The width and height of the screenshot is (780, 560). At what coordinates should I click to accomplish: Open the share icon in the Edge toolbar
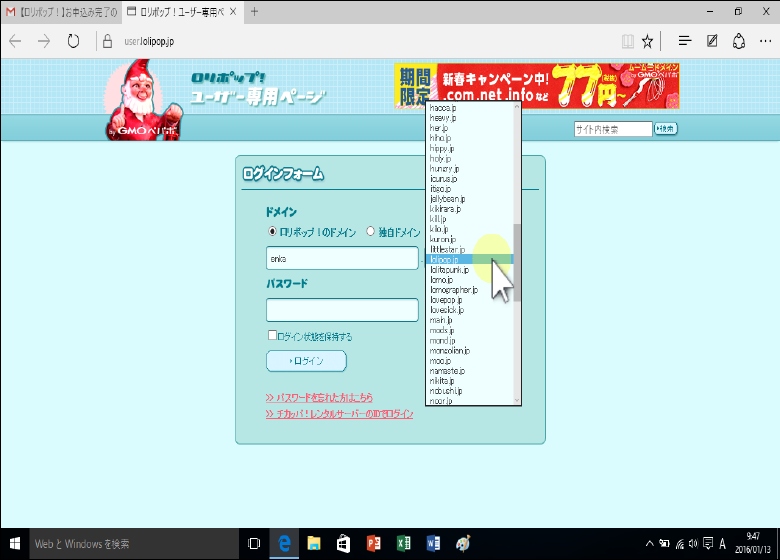pos(739,41)
